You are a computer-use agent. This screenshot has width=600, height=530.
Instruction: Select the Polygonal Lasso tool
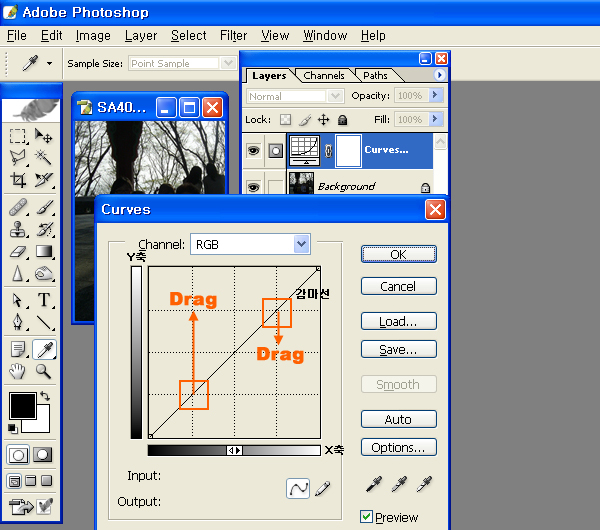(18, 157)
